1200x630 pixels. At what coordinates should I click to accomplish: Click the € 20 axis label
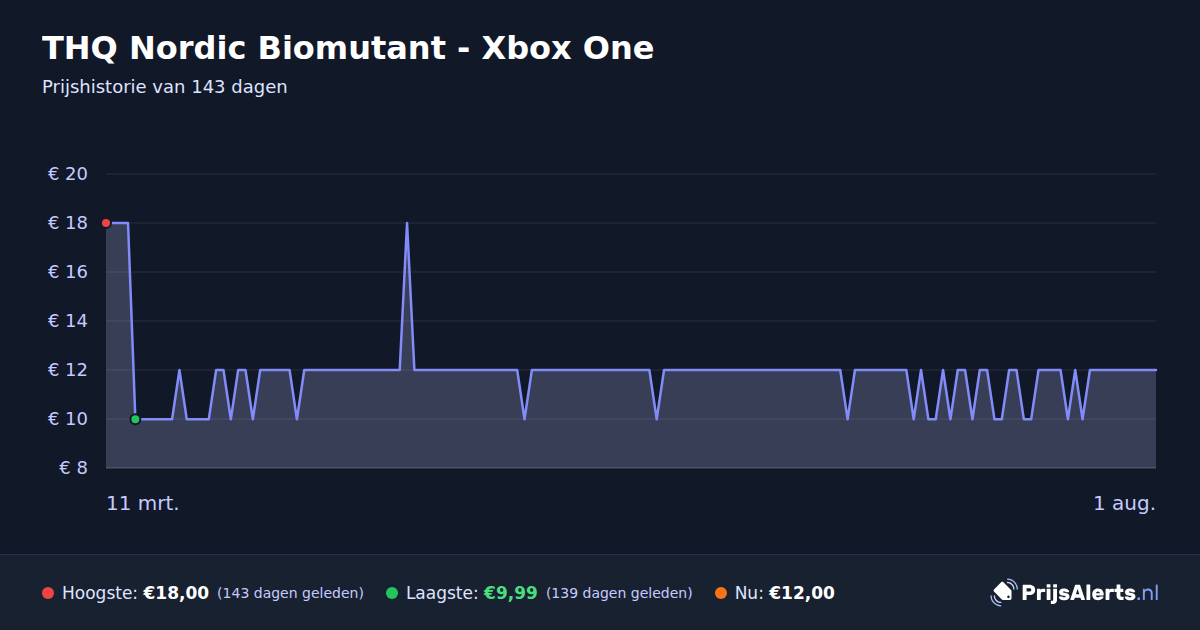(68, 174)
